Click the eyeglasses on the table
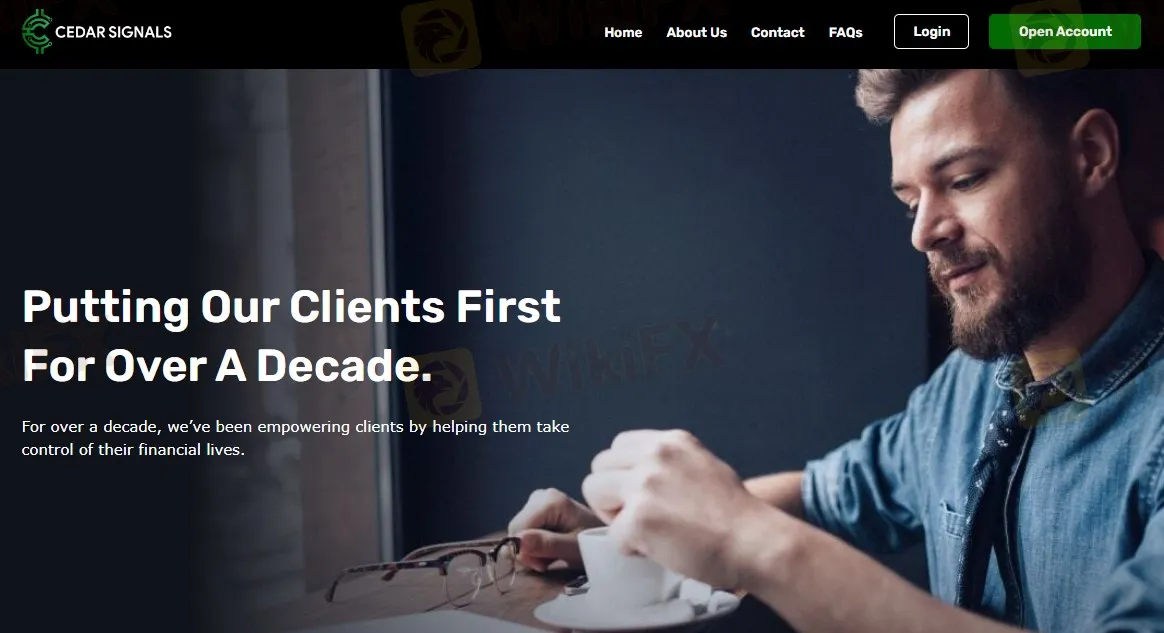Image resolution: width=1164 pixels, height=633 pixels. (423, 568)
